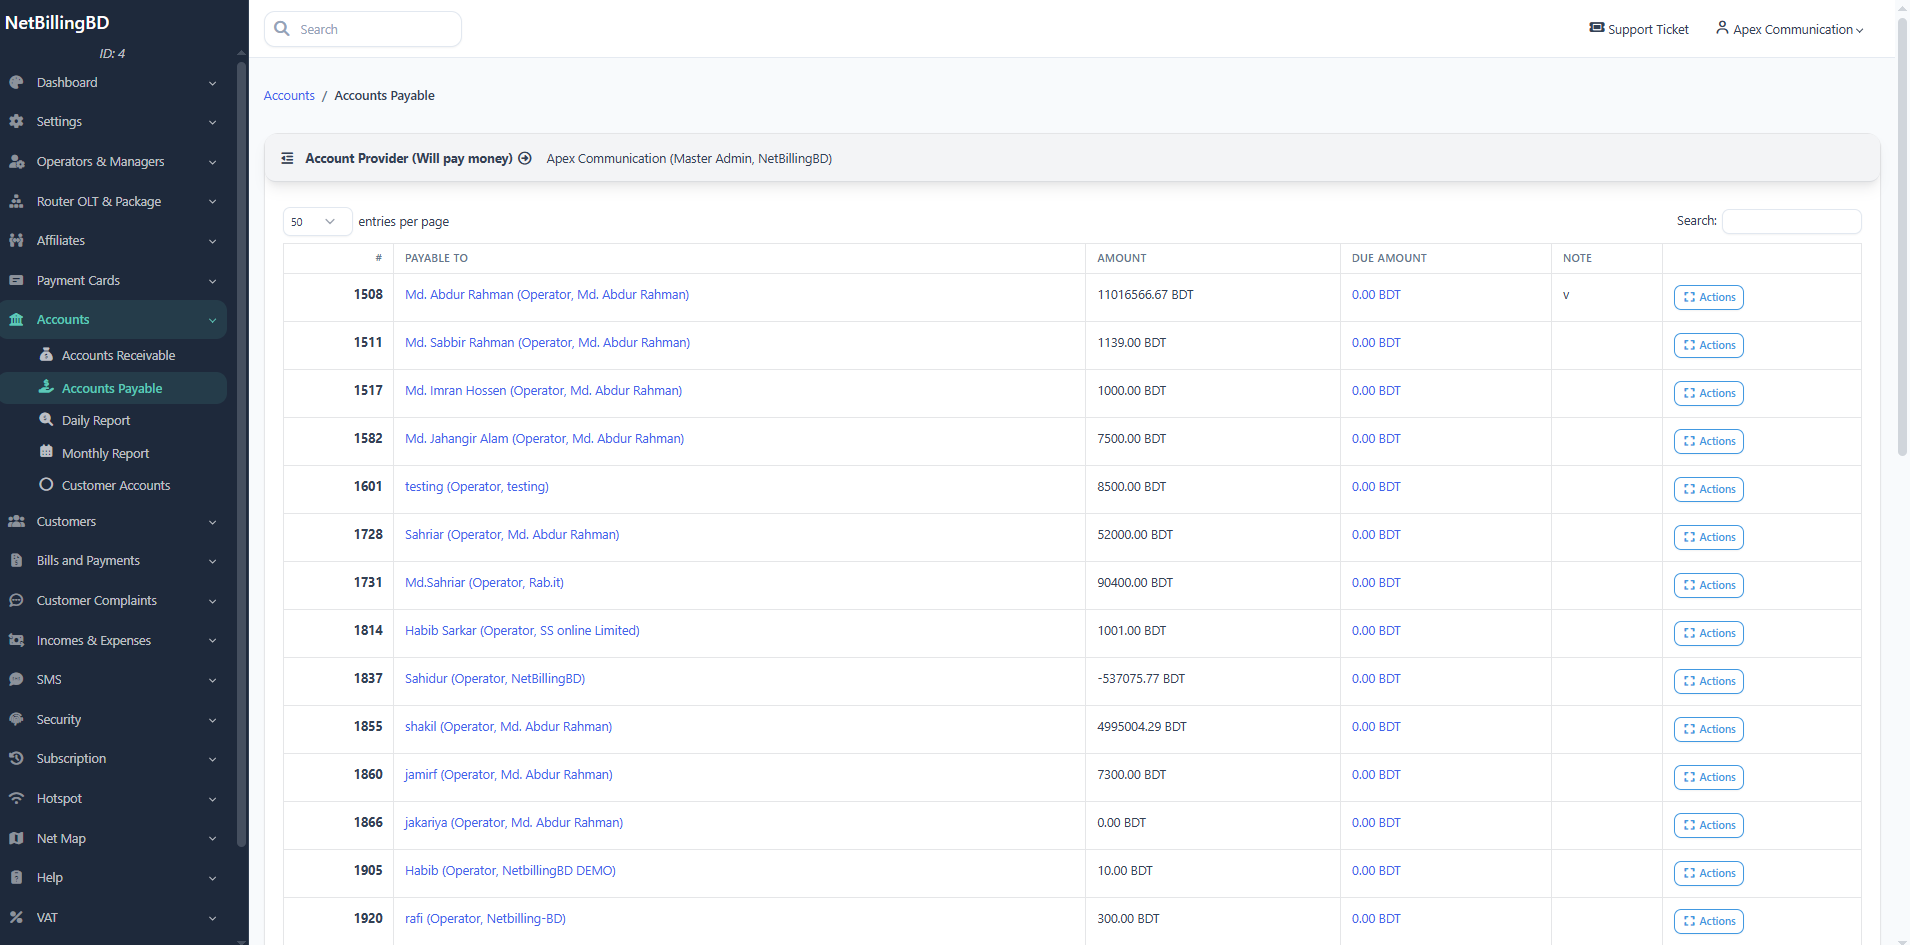
Task: Click the table Search input field
Action: [1791, 221]
